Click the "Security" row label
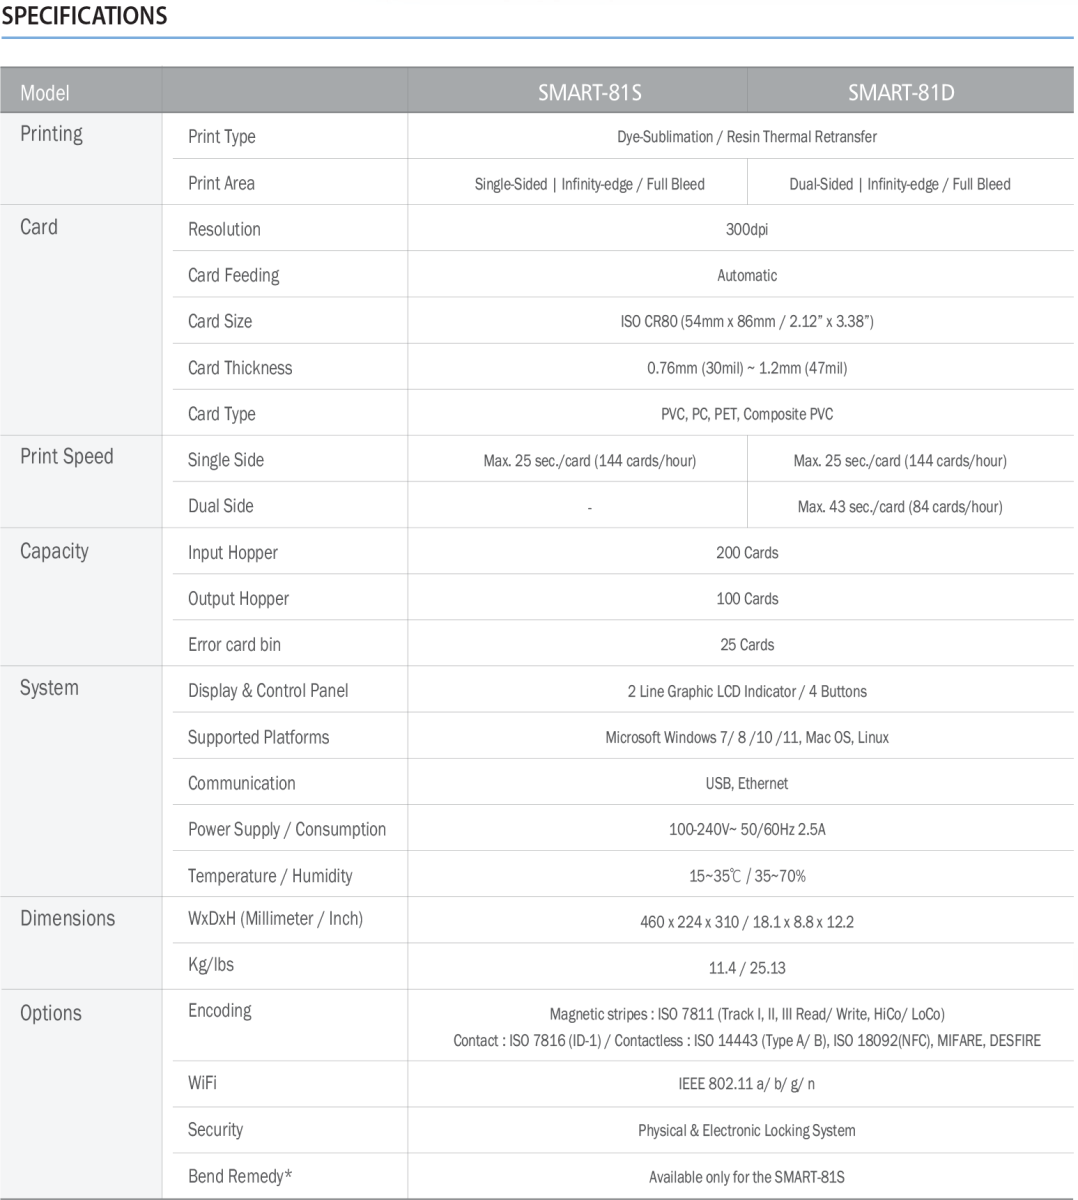The image size is (1078, 1200). (x=215, y=1130)
